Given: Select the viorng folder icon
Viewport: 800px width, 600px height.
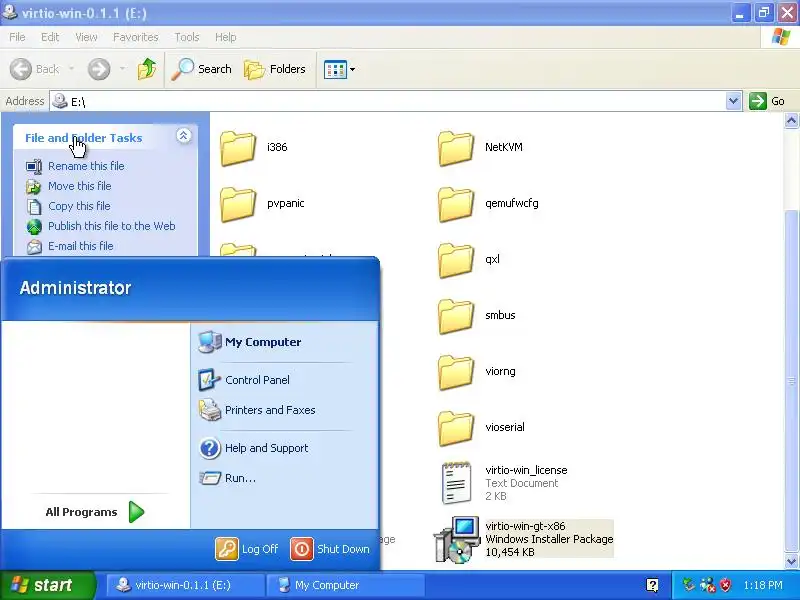Looking at the screenshot, I should (456, 372).
